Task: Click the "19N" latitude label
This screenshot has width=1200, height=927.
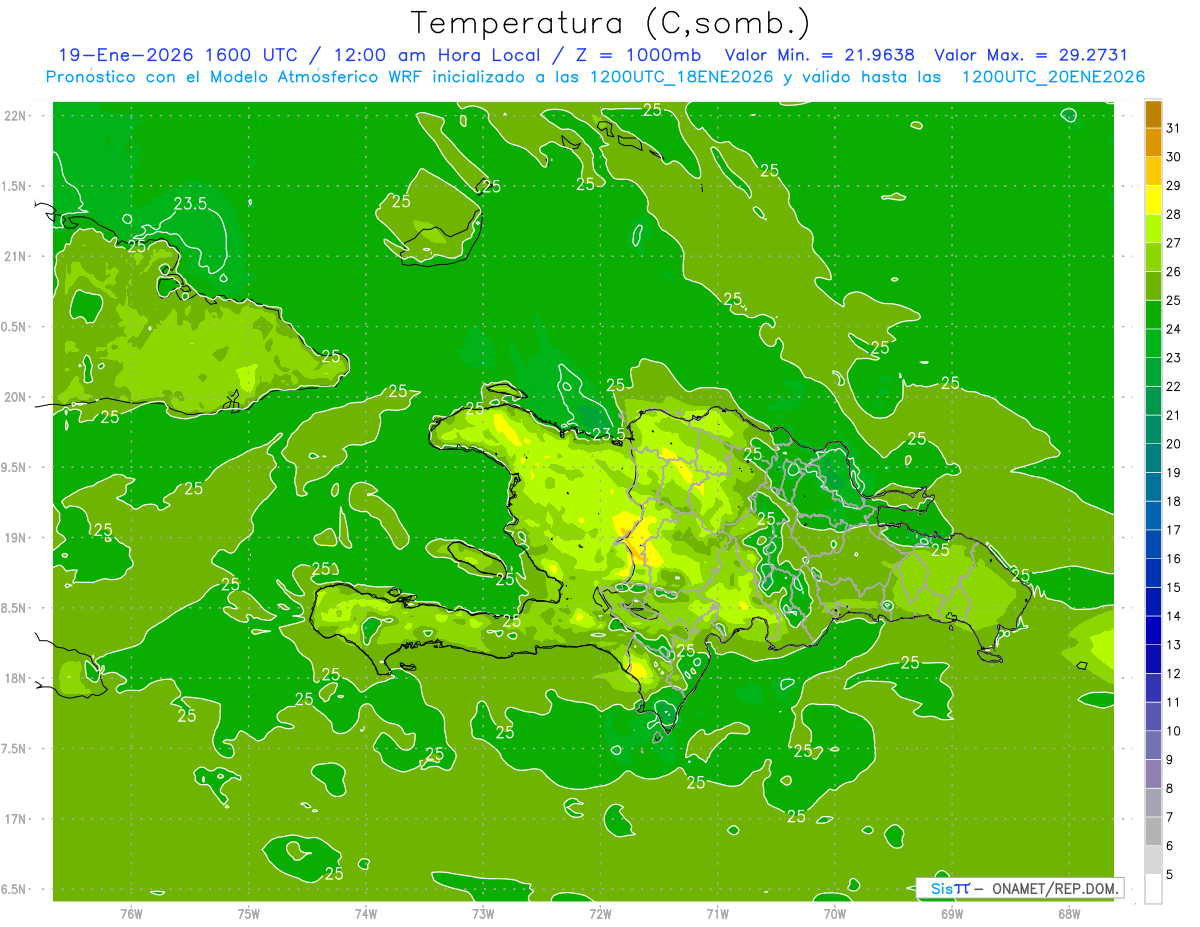Action: [16, 538]
